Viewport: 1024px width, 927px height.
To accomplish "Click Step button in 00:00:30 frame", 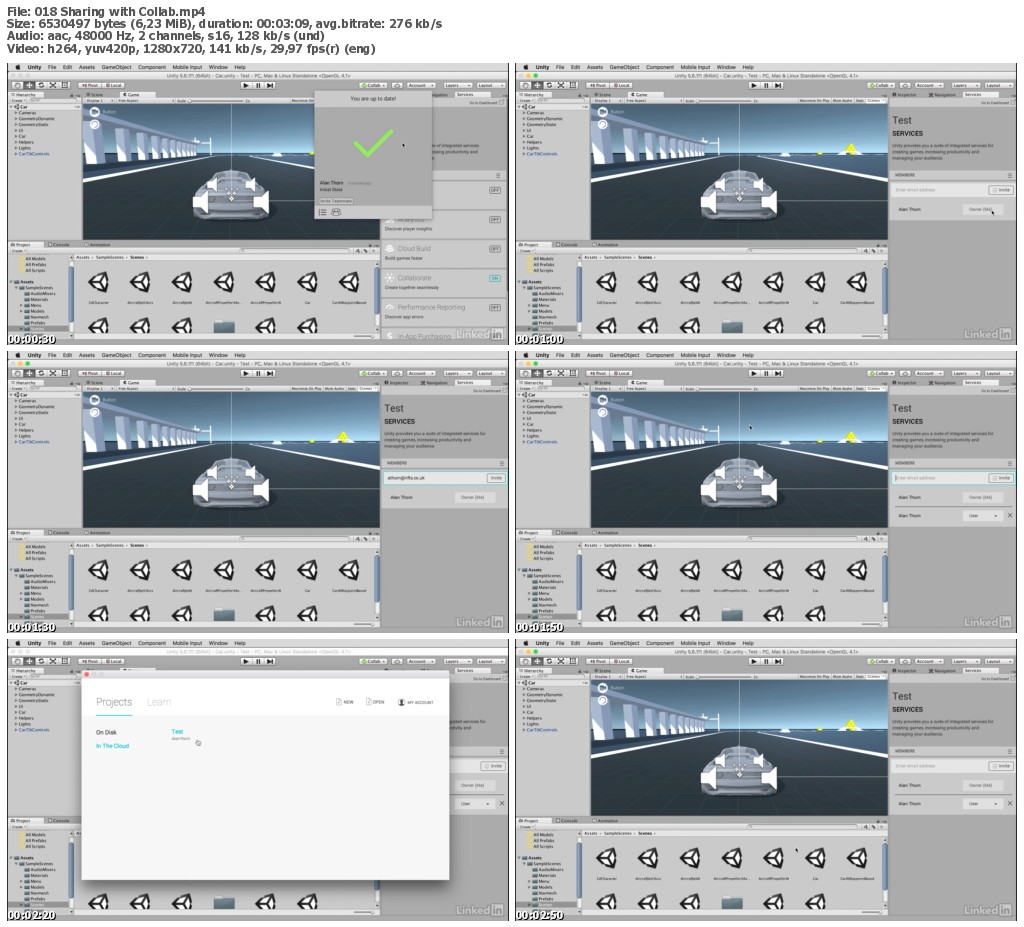I will click(270, 85).
